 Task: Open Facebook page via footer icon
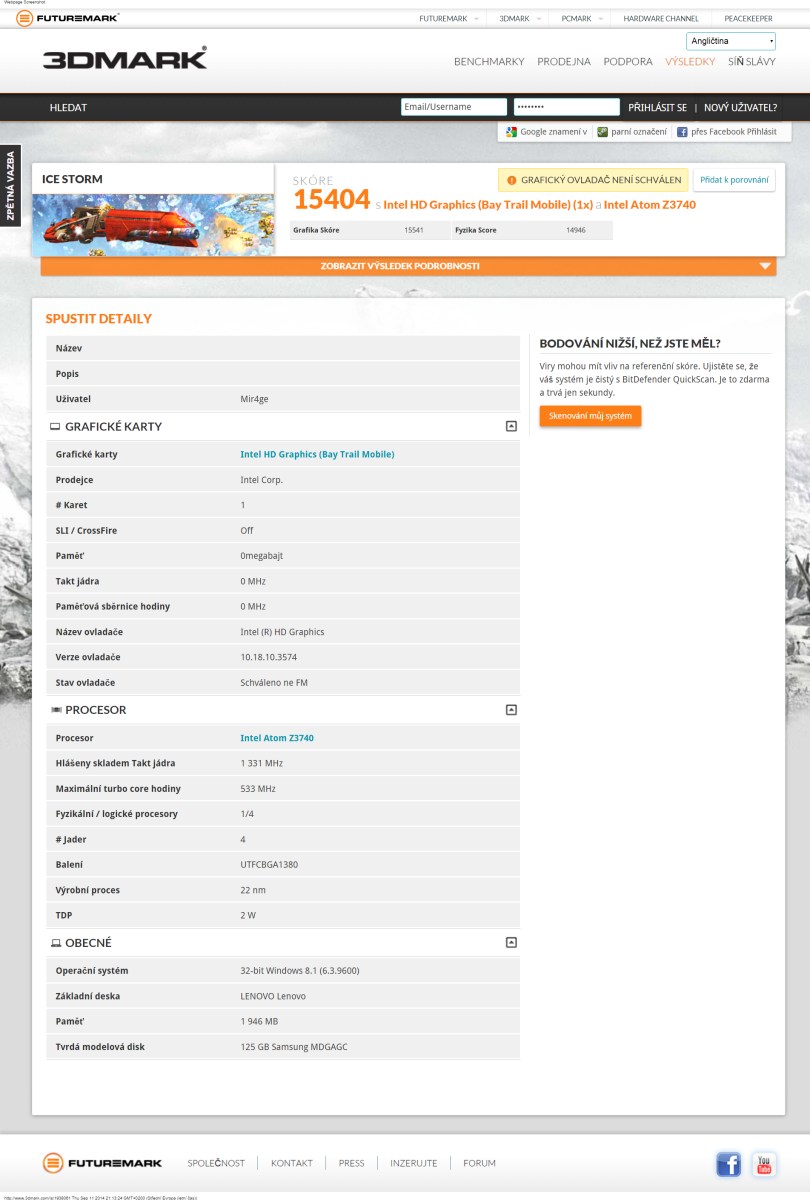point(729,1164)
